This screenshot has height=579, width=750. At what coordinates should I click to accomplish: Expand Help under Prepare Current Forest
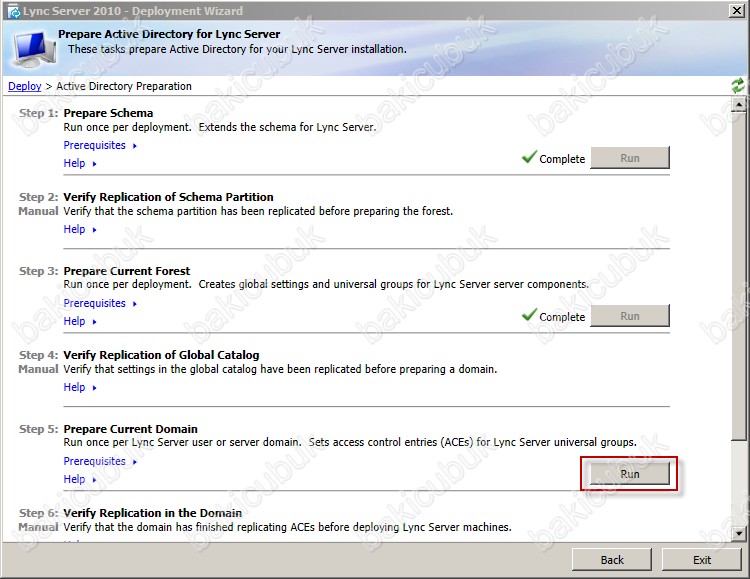click(80, 321)
